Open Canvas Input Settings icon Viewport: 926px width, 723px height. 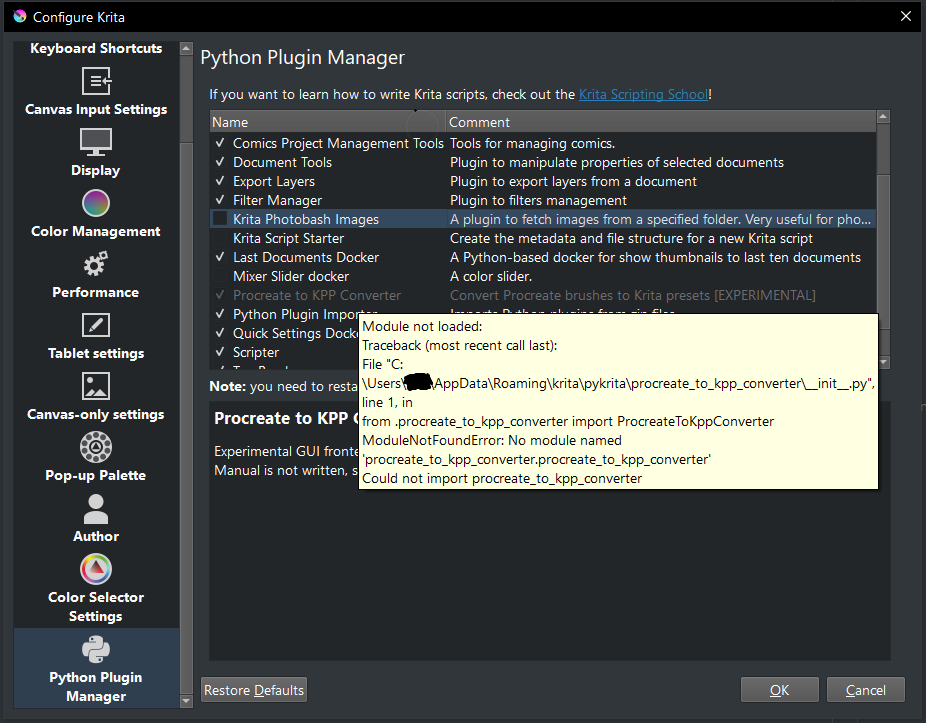click(x=96, y=81)
